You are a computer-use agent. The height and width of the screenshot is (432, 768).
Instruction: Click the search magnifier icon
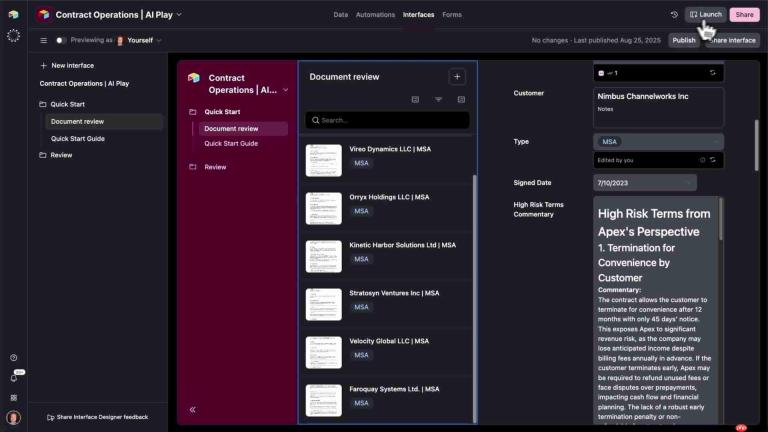pyautogui.click(x=315, y=120)
